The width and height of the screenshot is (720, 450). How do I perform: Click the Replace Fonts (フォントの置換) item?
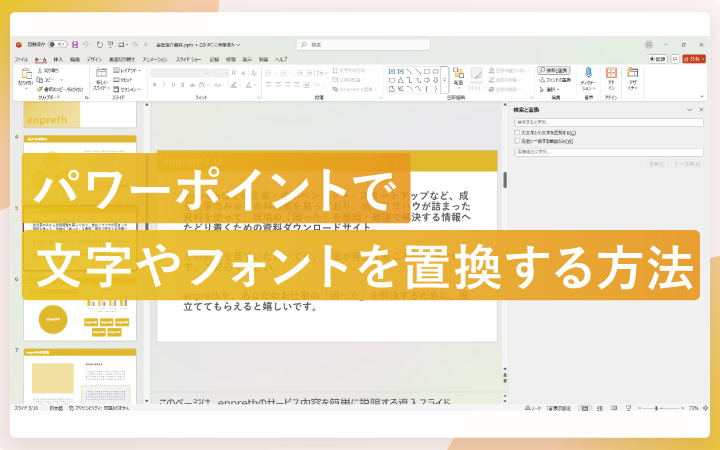coord(555,80)
